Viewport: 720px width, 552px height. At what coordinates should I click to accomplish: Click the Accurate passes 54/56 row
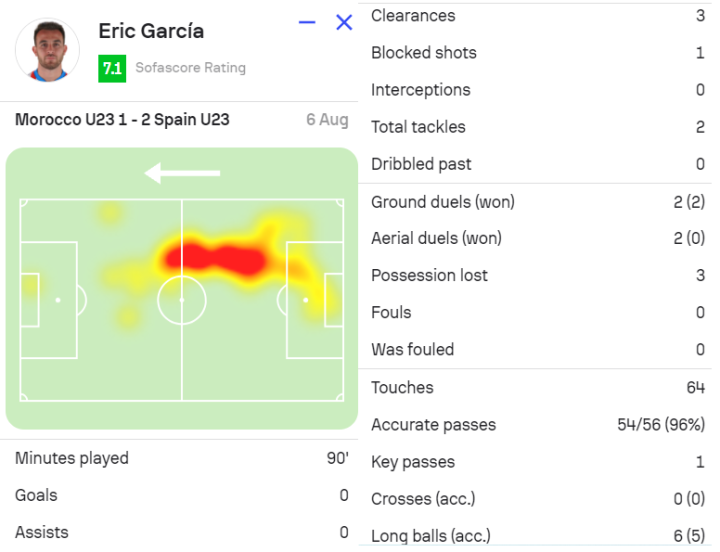[x=537, y=425]
